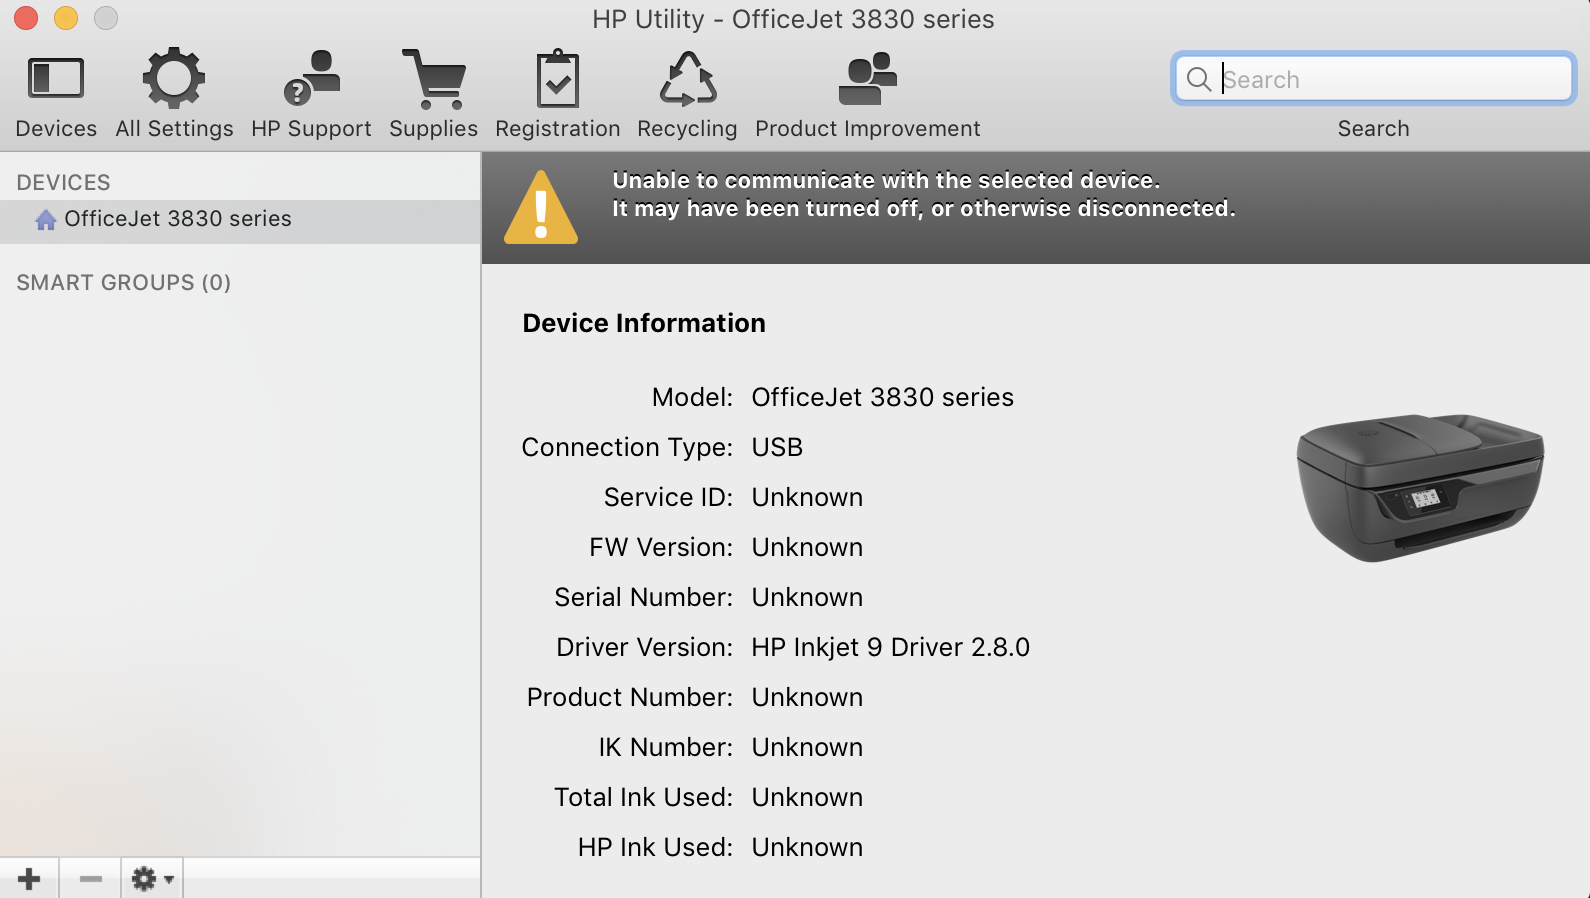The height and width of the screenshot is (898, 1590).
Task: Click the minus button to remove device
Action: click(x=90, y=879)
